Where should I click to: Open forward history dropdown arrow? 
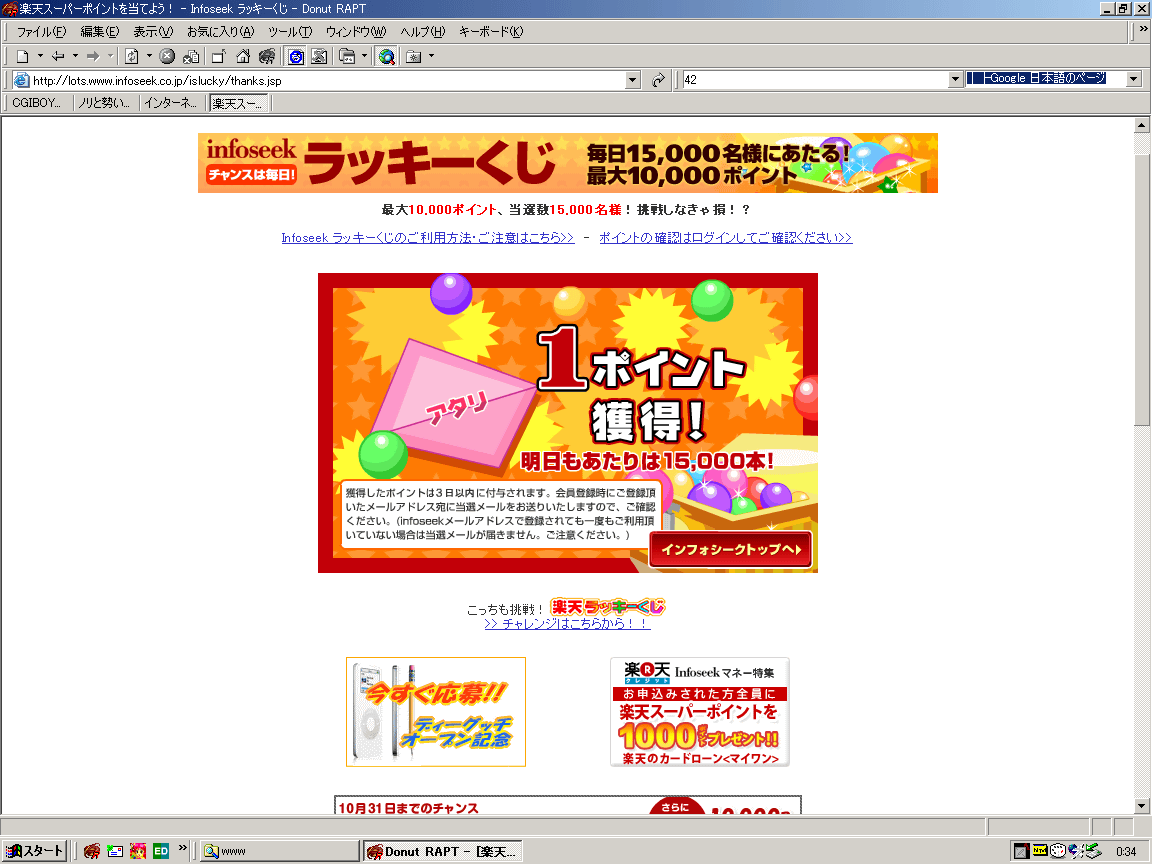click(110, 56)
